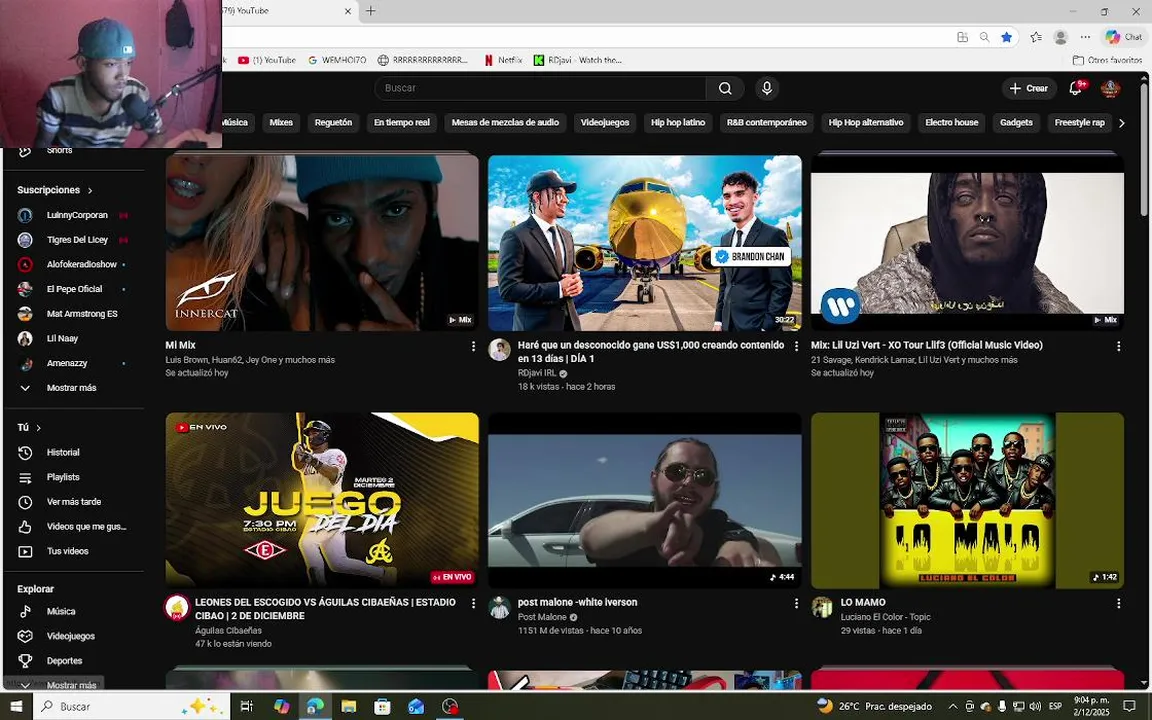Open Edge settings and more menu
Image resolution: width=1152 pixels, height=720 pixels.
(1085, 37)
